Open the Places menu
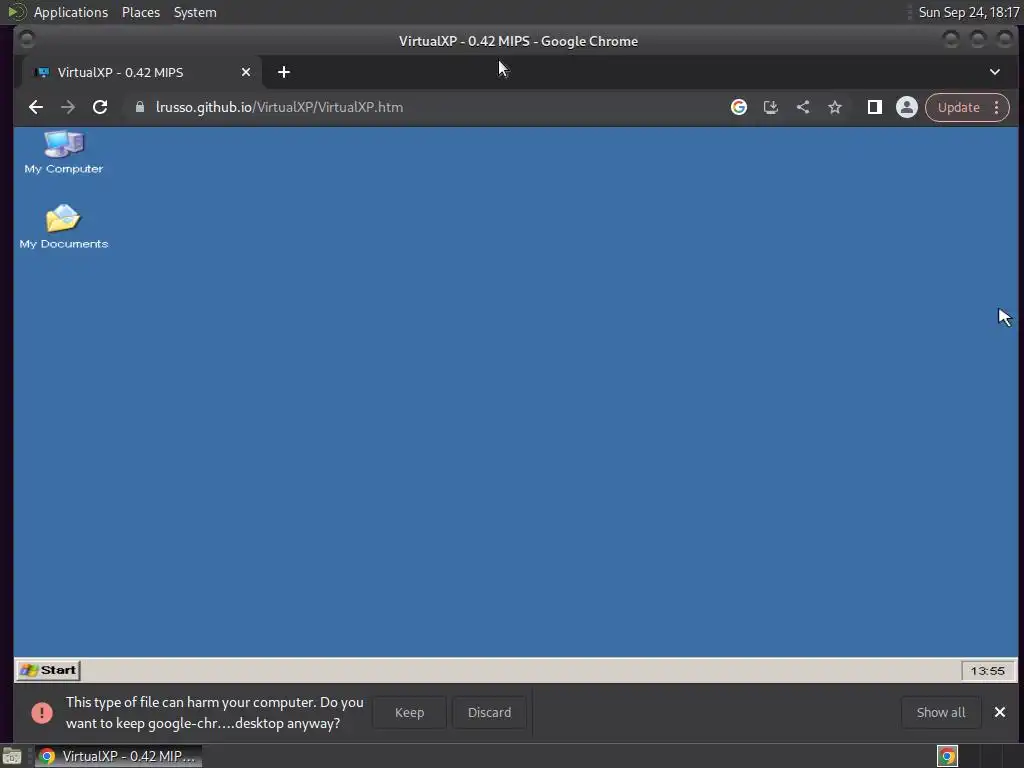 point(141,12)
